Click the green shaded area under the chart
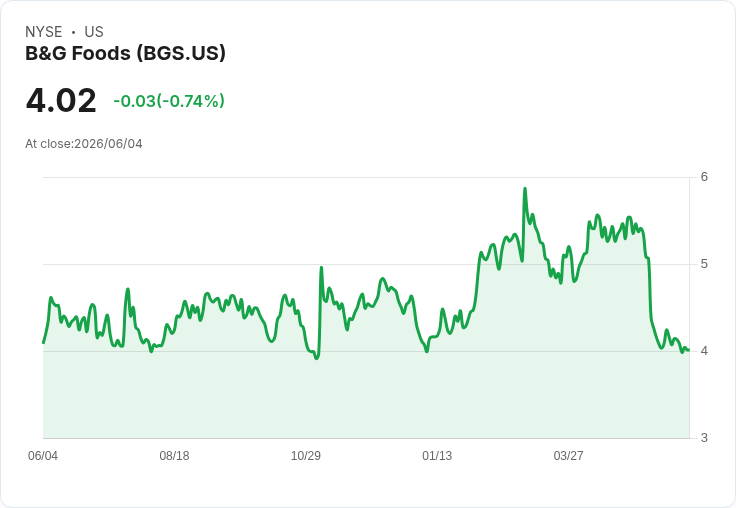This screenshot has height=508, width=736. tap(366, 394)
